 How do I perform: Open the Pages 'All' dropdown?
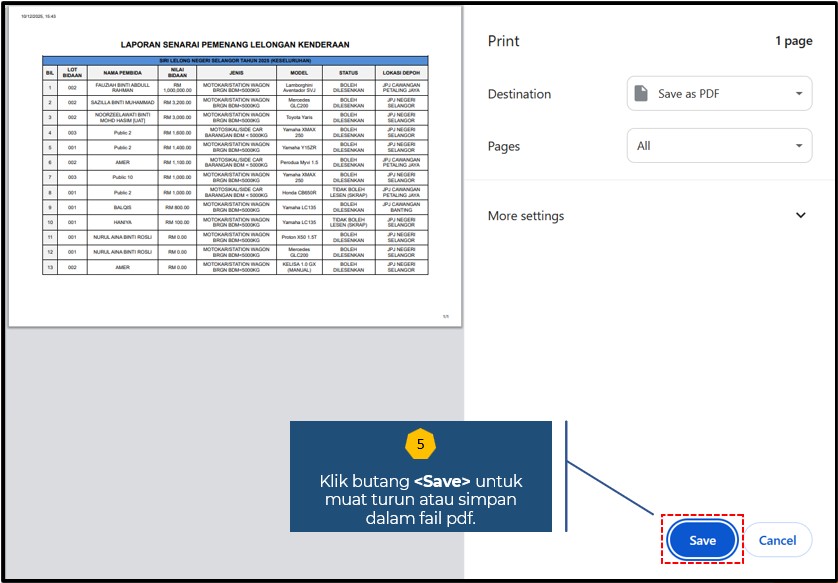click(x=718, y=146)
